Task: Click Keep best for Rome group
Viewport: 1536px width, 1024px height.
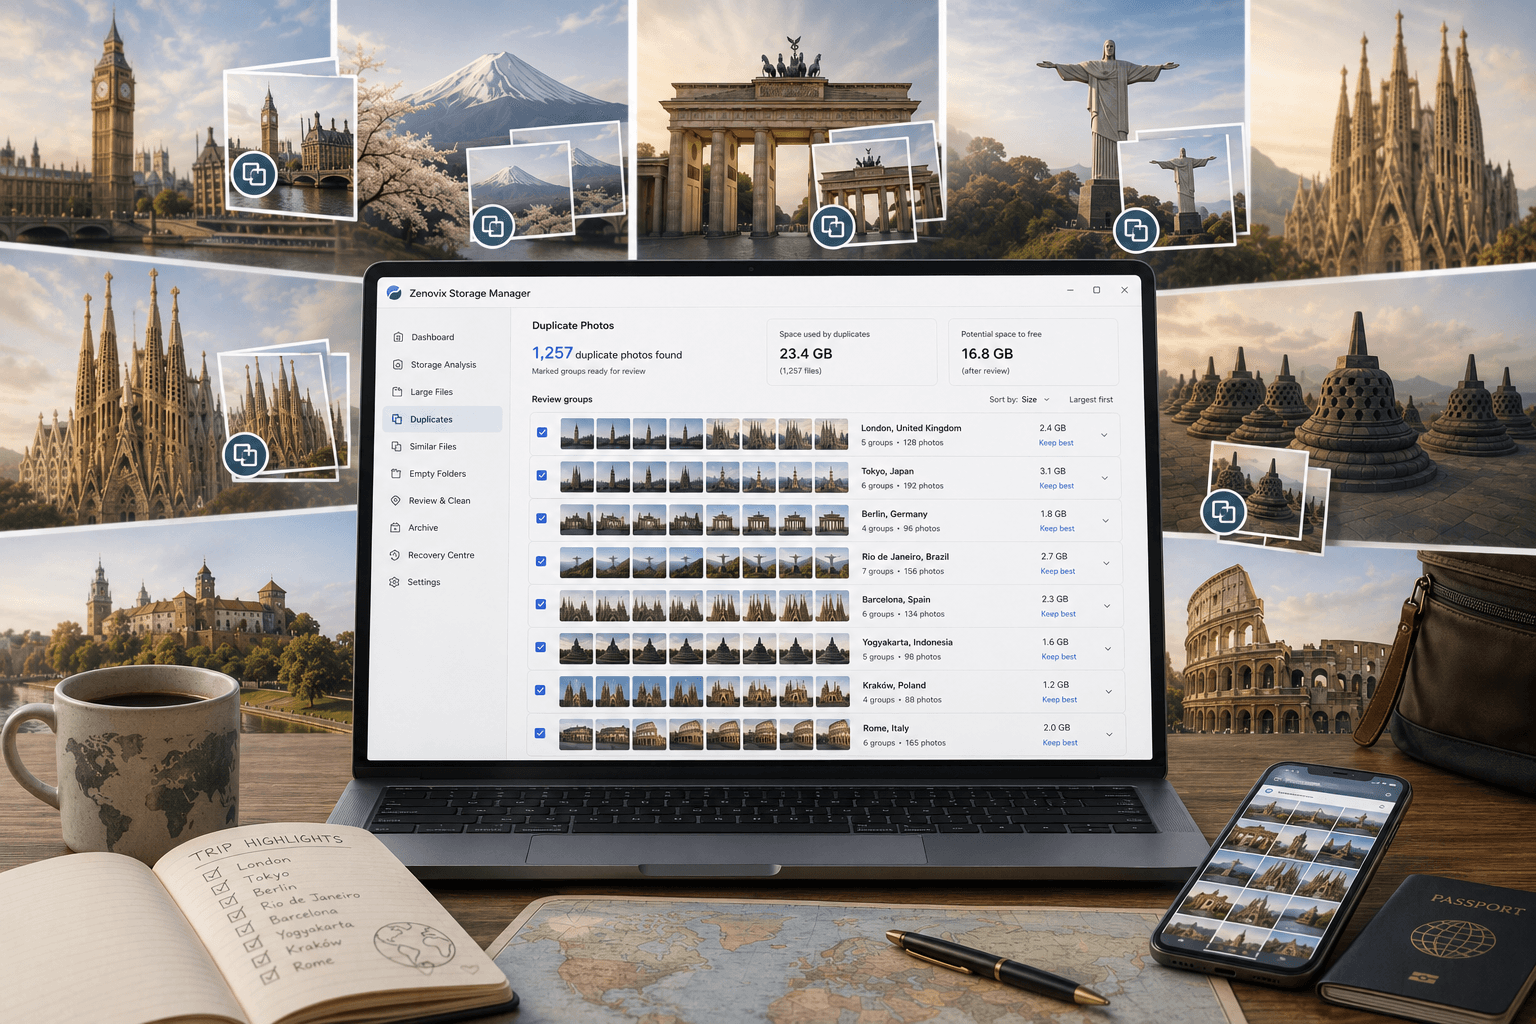Action: point(1060,743)
